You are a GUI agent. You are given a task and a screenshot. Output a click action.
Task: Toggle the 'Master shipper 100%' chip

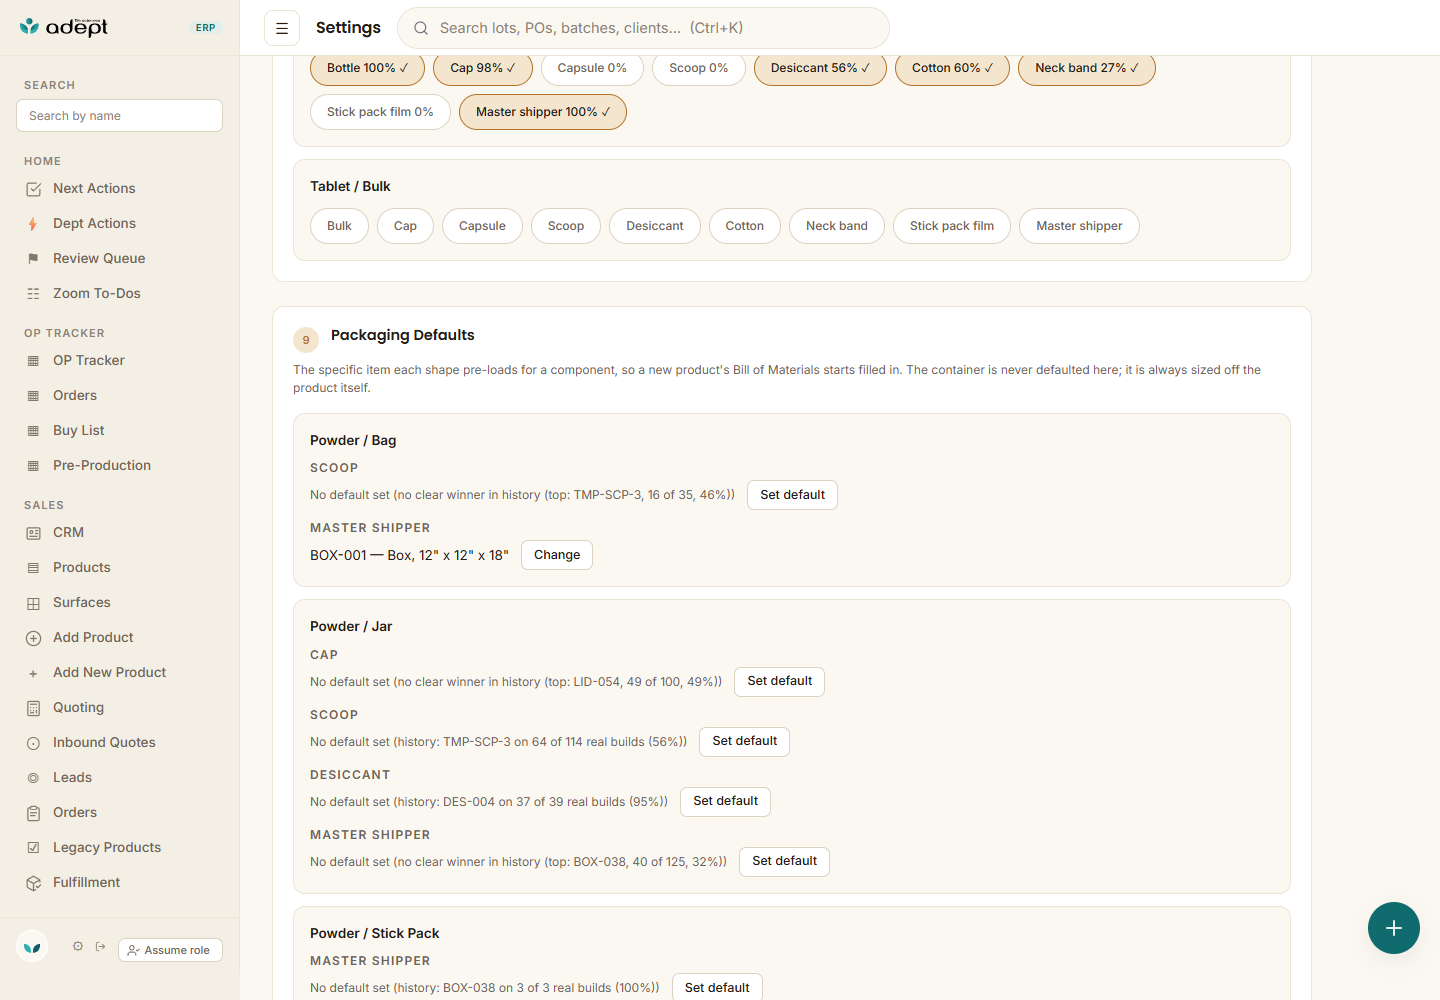coord(543,112)
